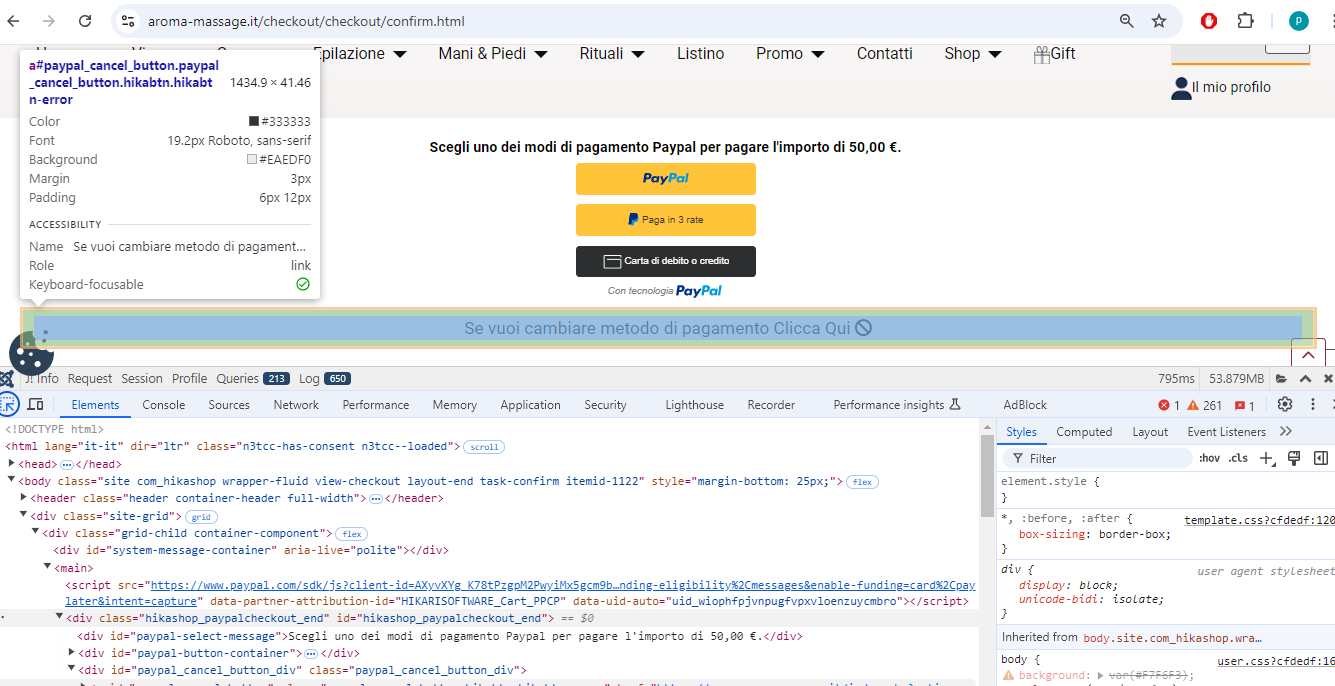Switch to the Console tab
This screenshot has height=686, width=1335.
click(164, 405)
